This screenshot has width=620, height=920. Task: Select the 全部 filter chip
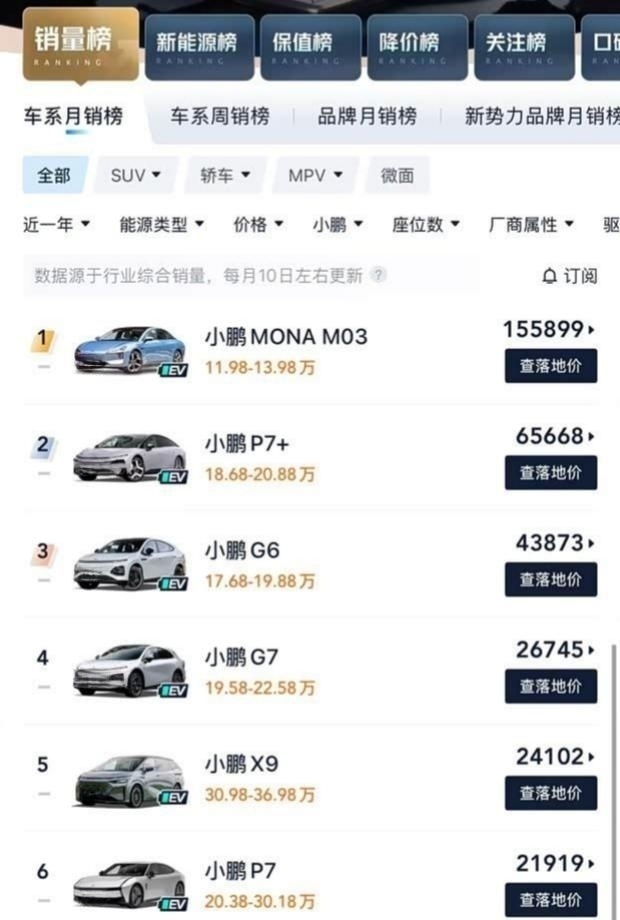click(54, 176)
